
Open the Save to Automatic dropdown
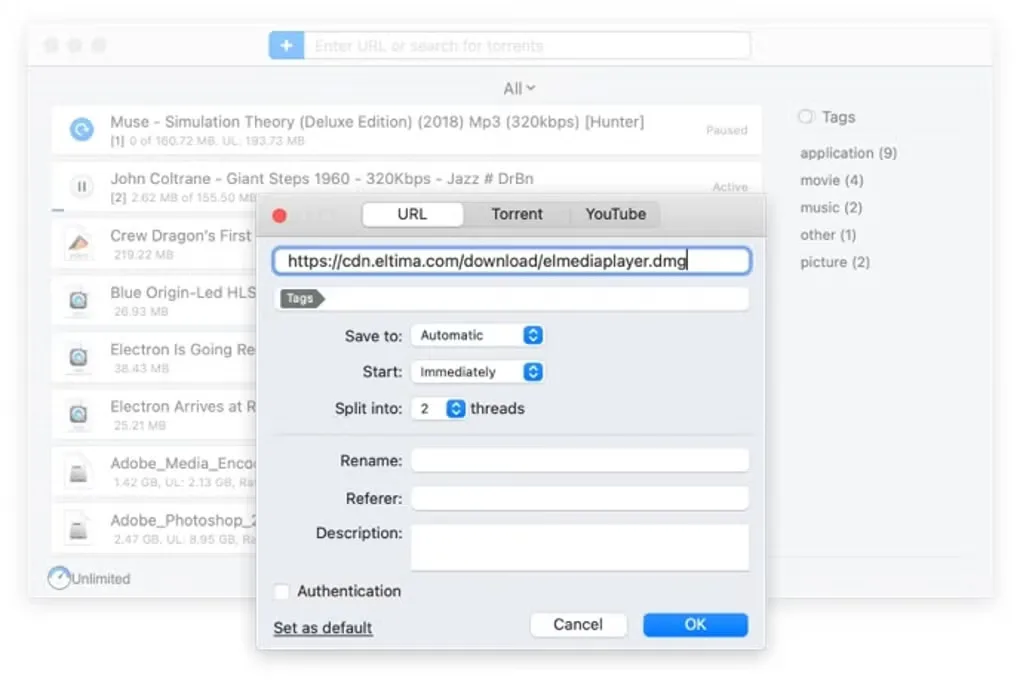pos(477,335)
